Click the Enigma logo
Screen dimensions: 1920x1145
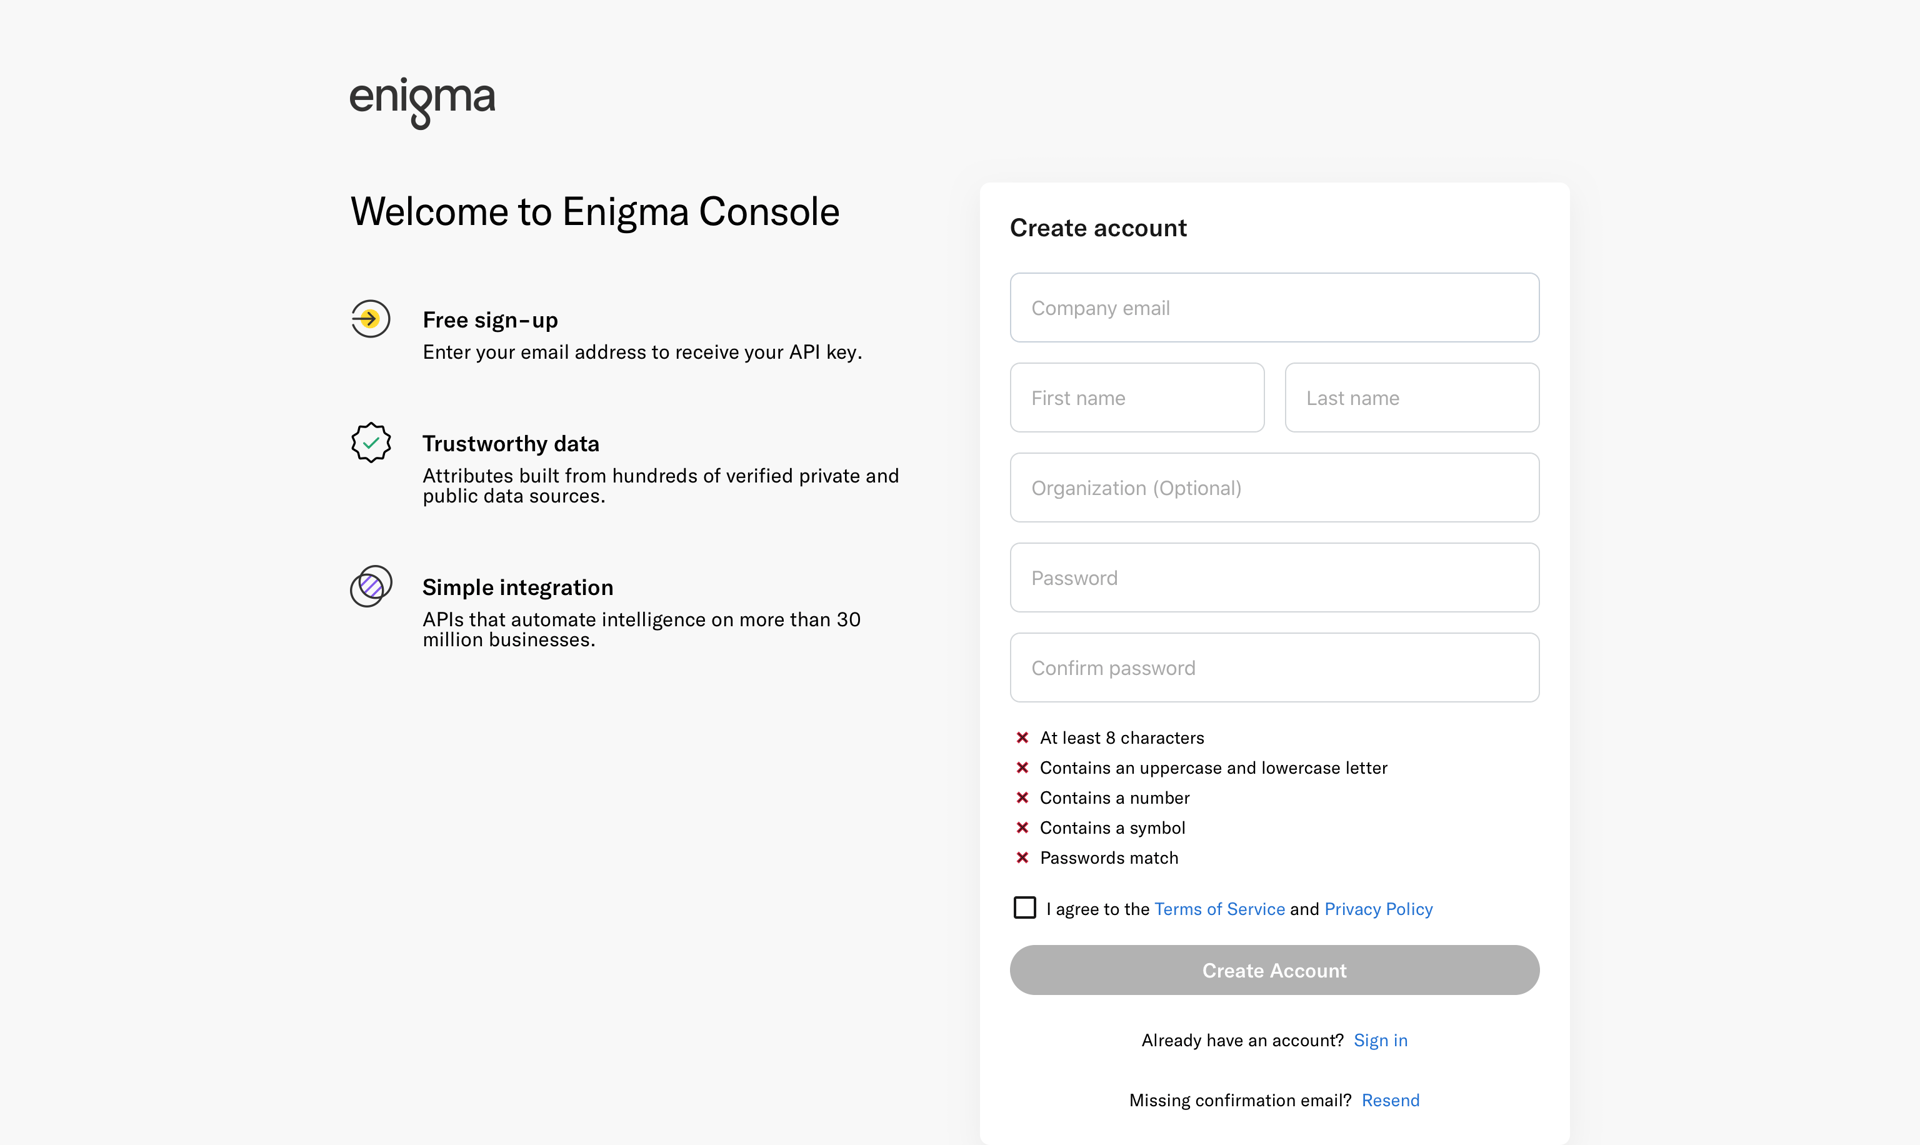point(422,102)
